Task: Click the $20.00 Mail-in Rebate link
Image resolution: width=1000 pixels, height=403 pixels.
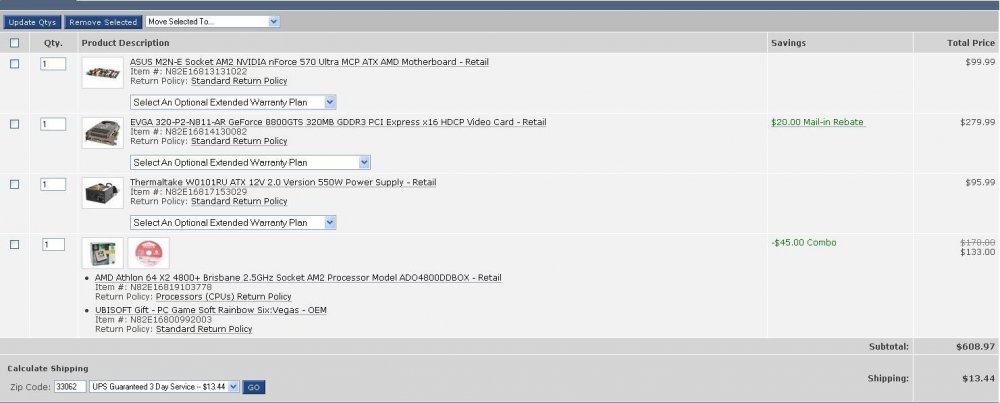Action: [818, 122]
